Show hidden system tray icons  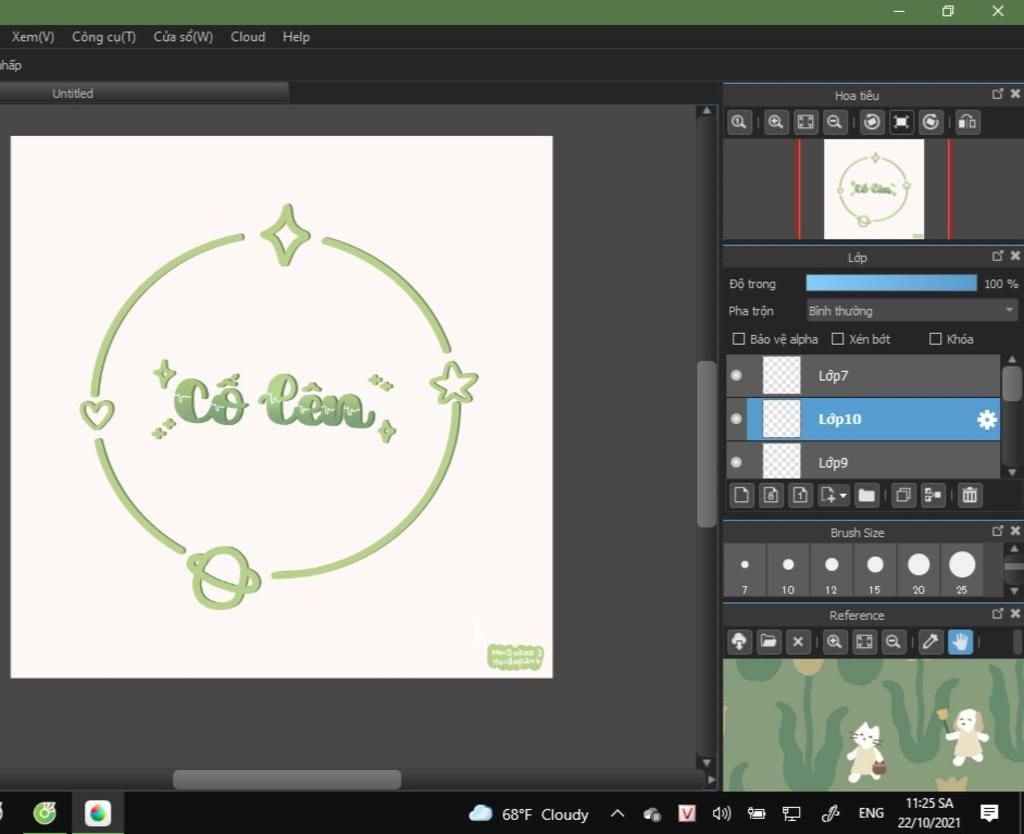[x=617, y=814]
